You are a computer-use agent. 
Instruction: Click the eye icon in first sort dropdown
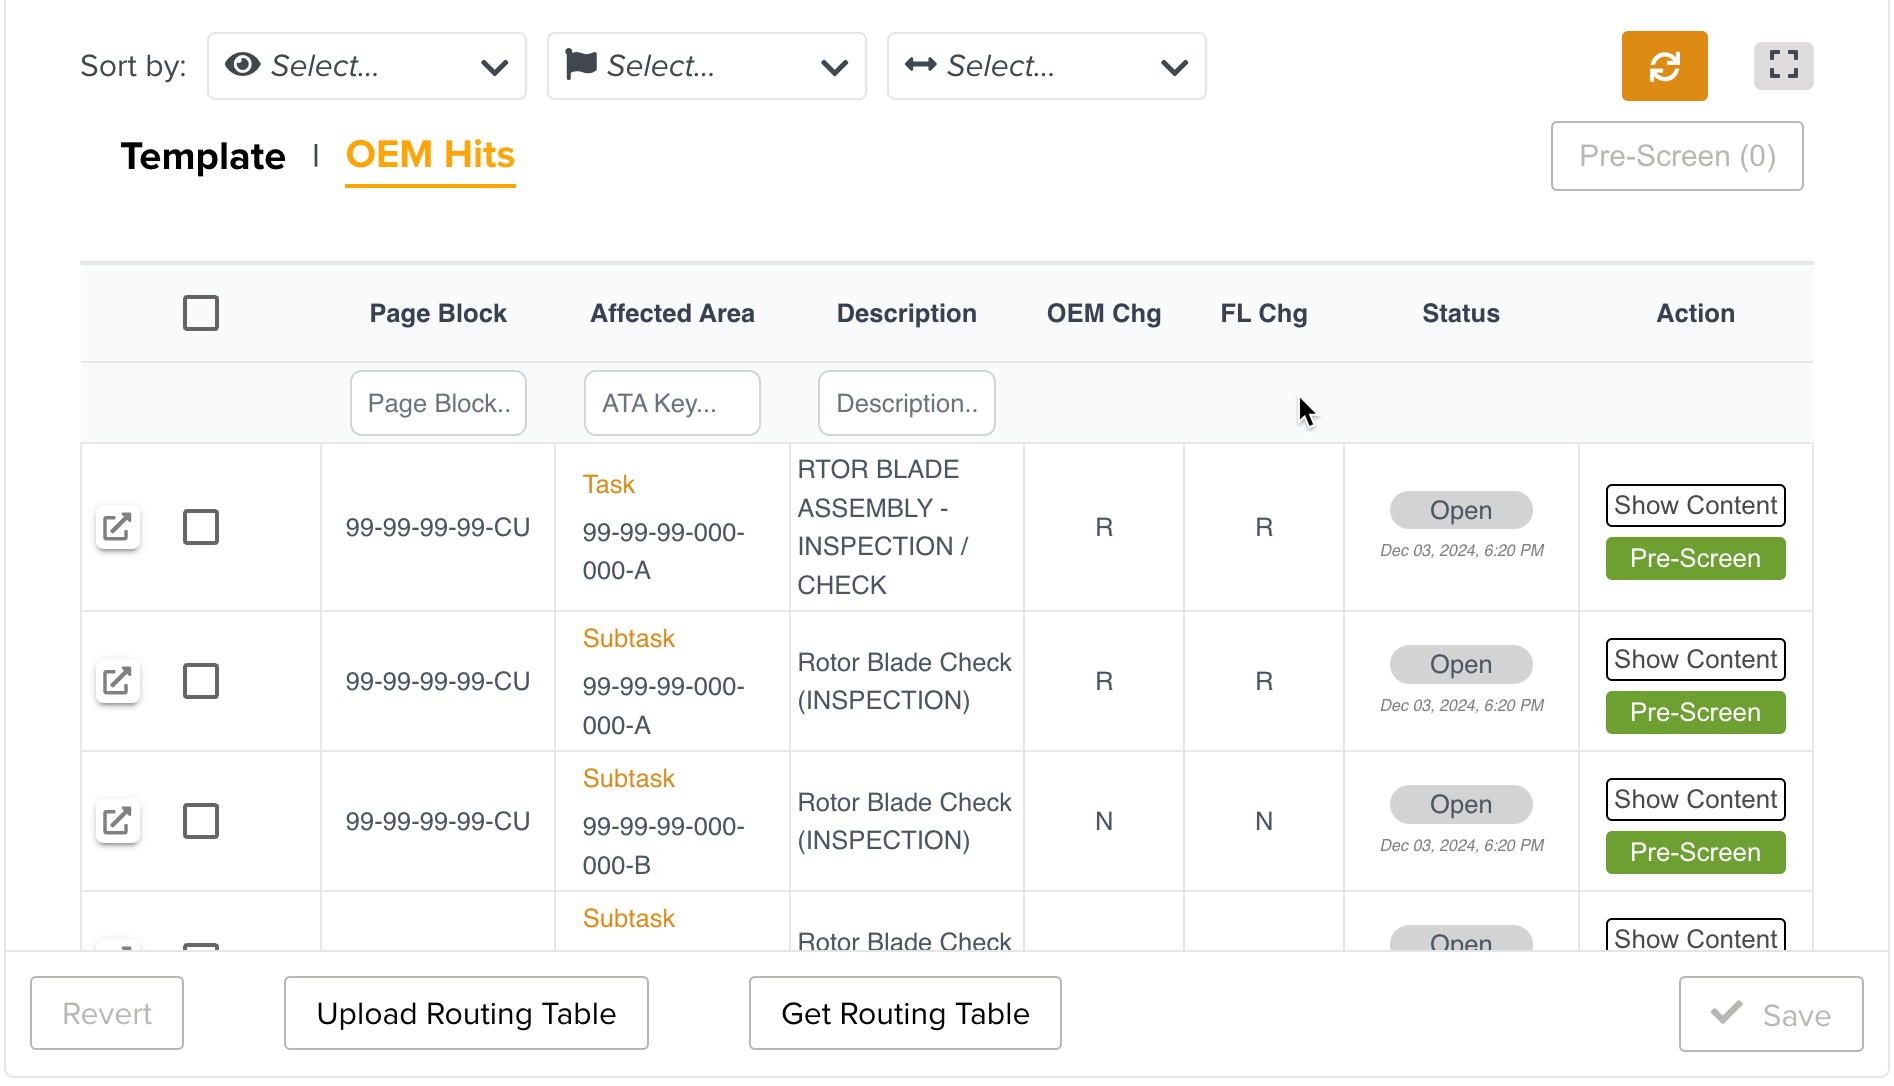(242, 65)
